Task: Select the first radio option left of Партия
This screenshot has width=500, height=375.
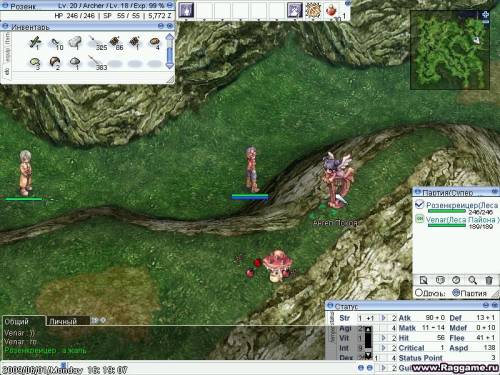Action: pos(419,293)
